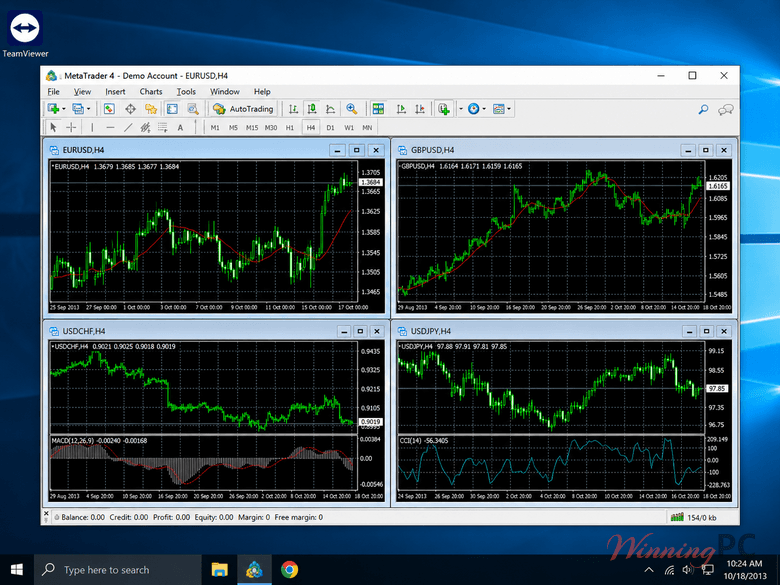The width and height of the screenshot is (780, 585).
Task: Focus the taskbar search box
Action: pyautogui.click(x=117, y=570)
